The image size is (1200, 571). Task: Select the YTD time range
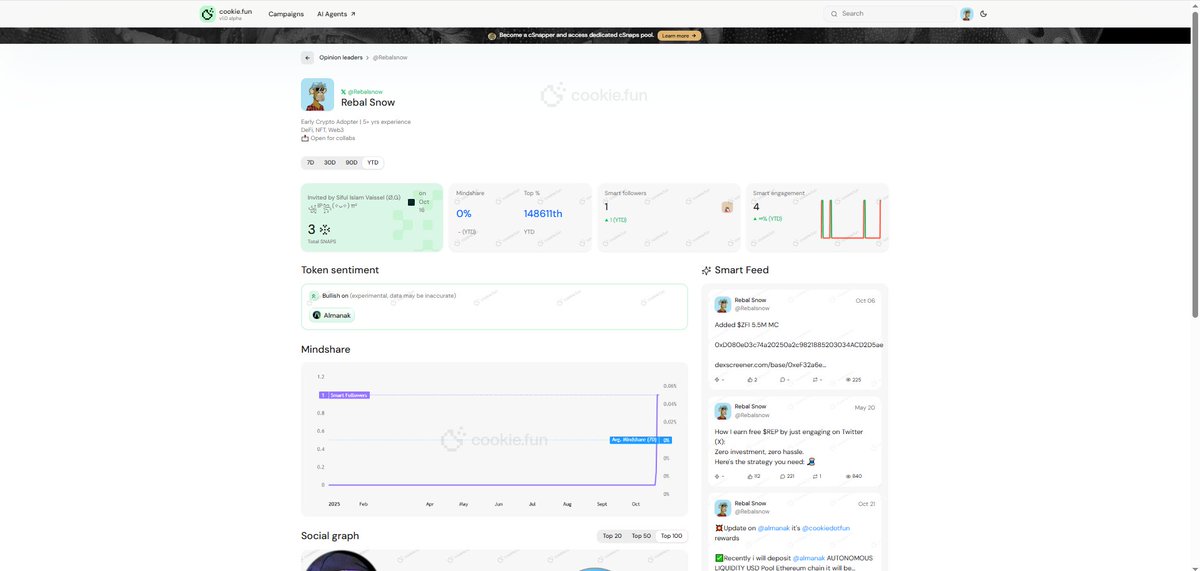pos(373,162)
